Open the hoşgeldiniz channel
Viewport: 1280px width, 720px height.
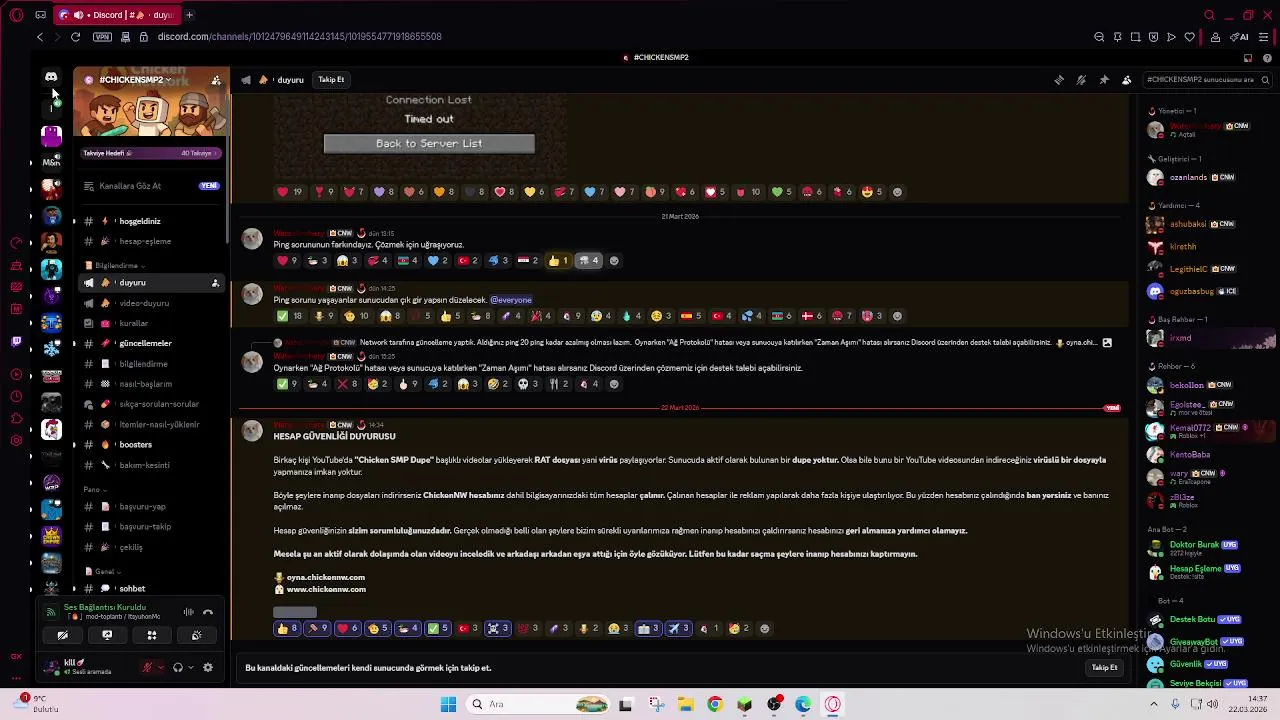151,221
